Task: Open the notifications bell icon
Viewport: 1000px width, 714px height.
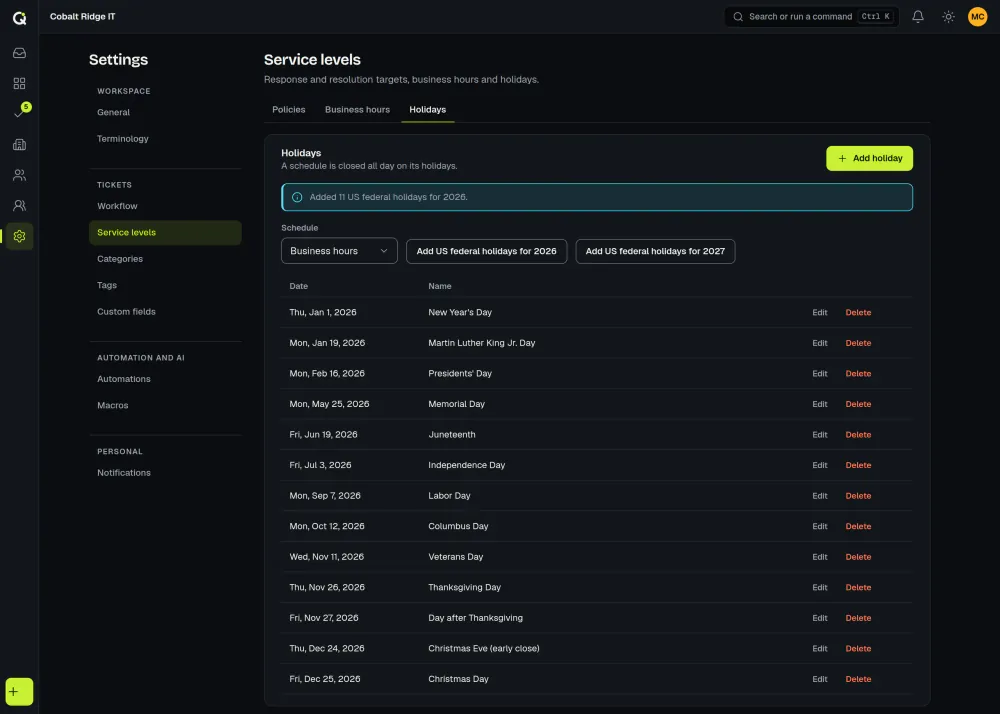Action: 918,17
